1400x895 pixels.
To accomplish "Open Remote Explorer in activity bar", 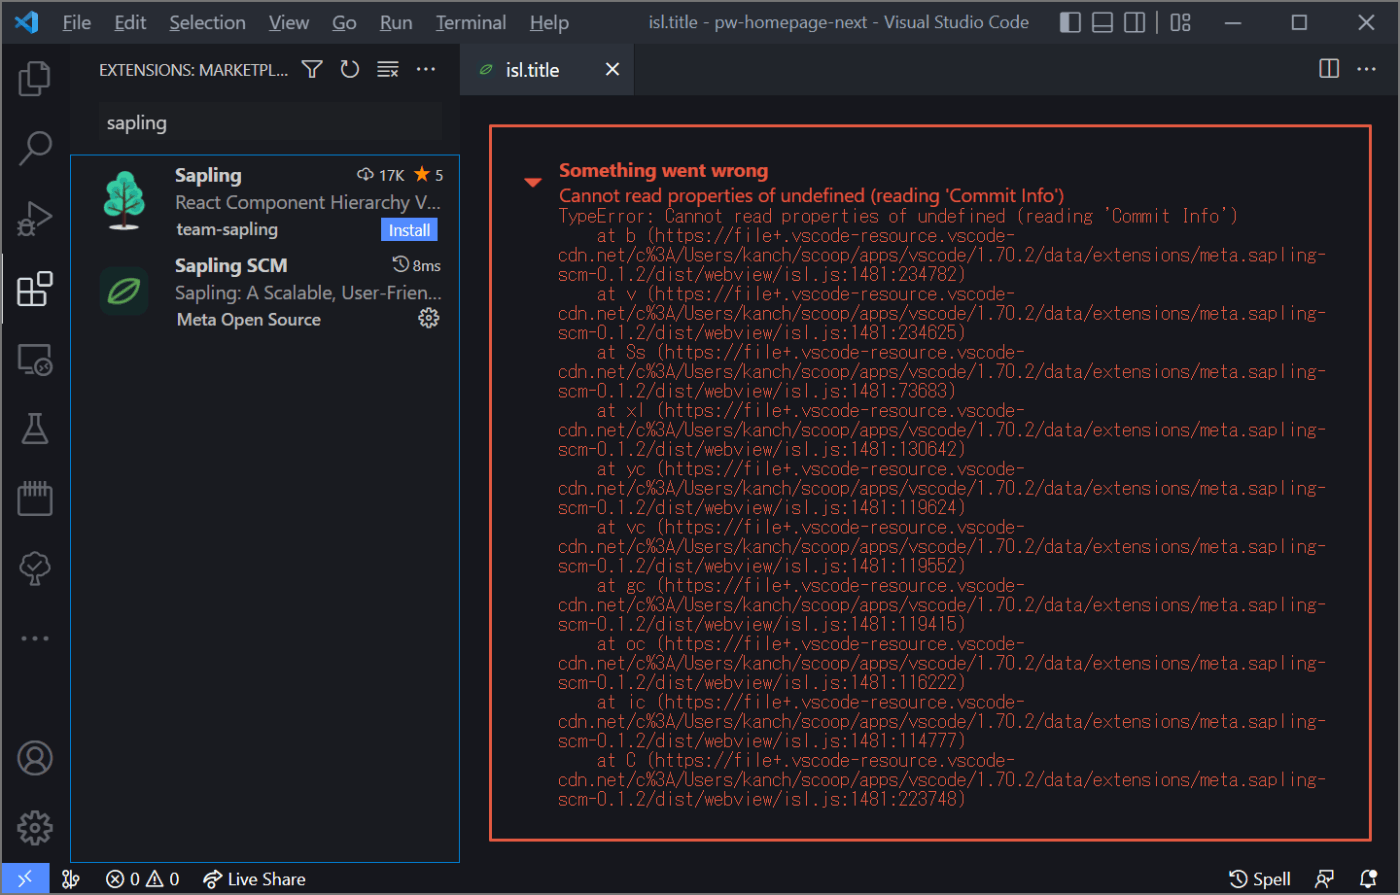I will point(35,359).
